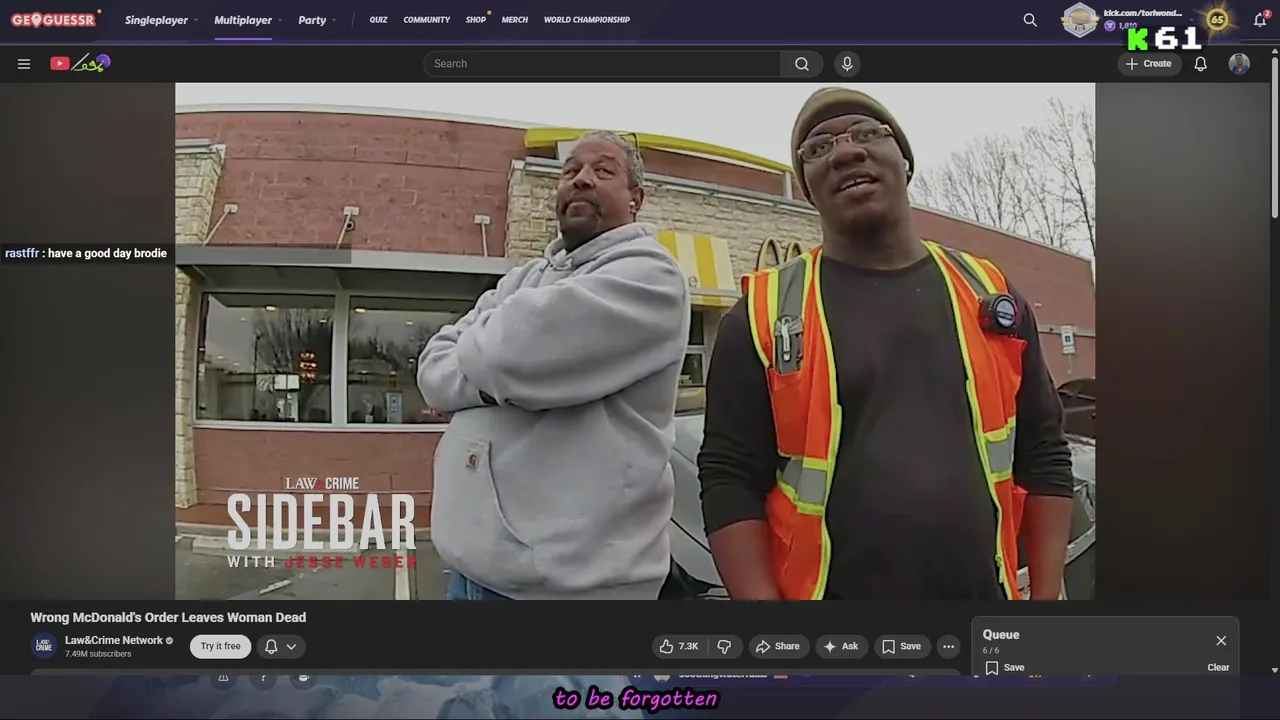
Task: Click the YouTube search submit button
Action: click(x=802, y=64)
